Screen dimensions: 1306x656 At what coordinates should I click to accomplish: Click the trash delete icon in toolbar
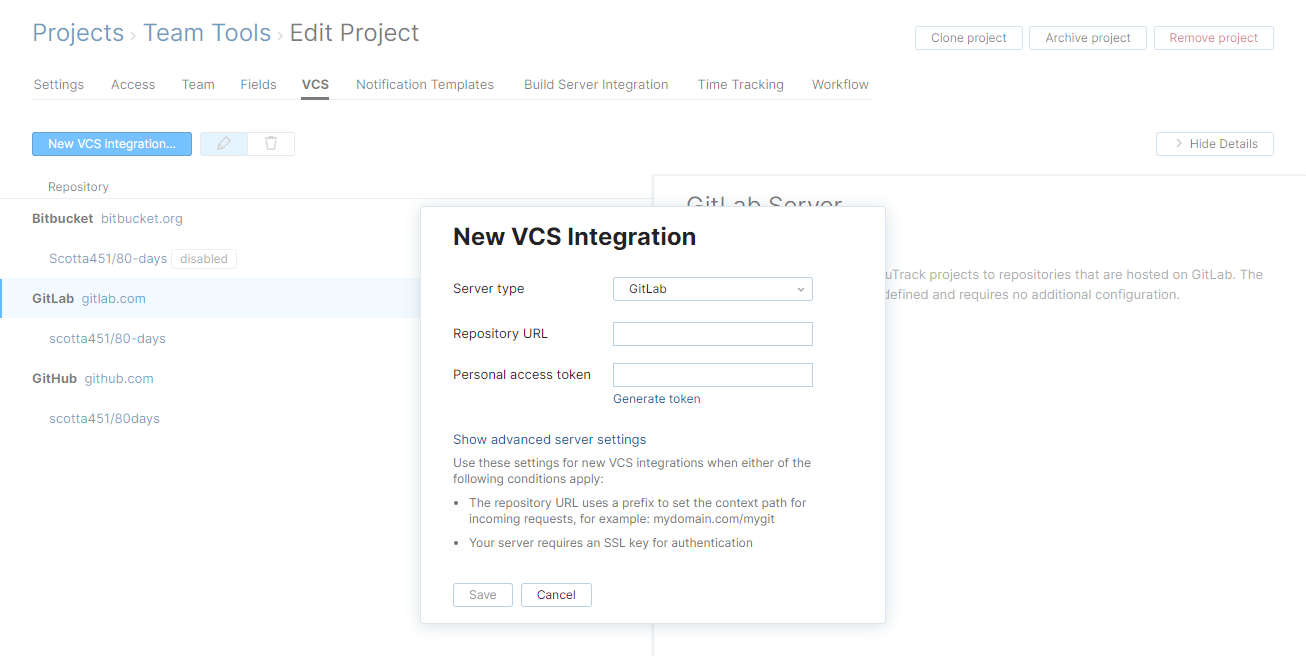[x=270, y=143]
